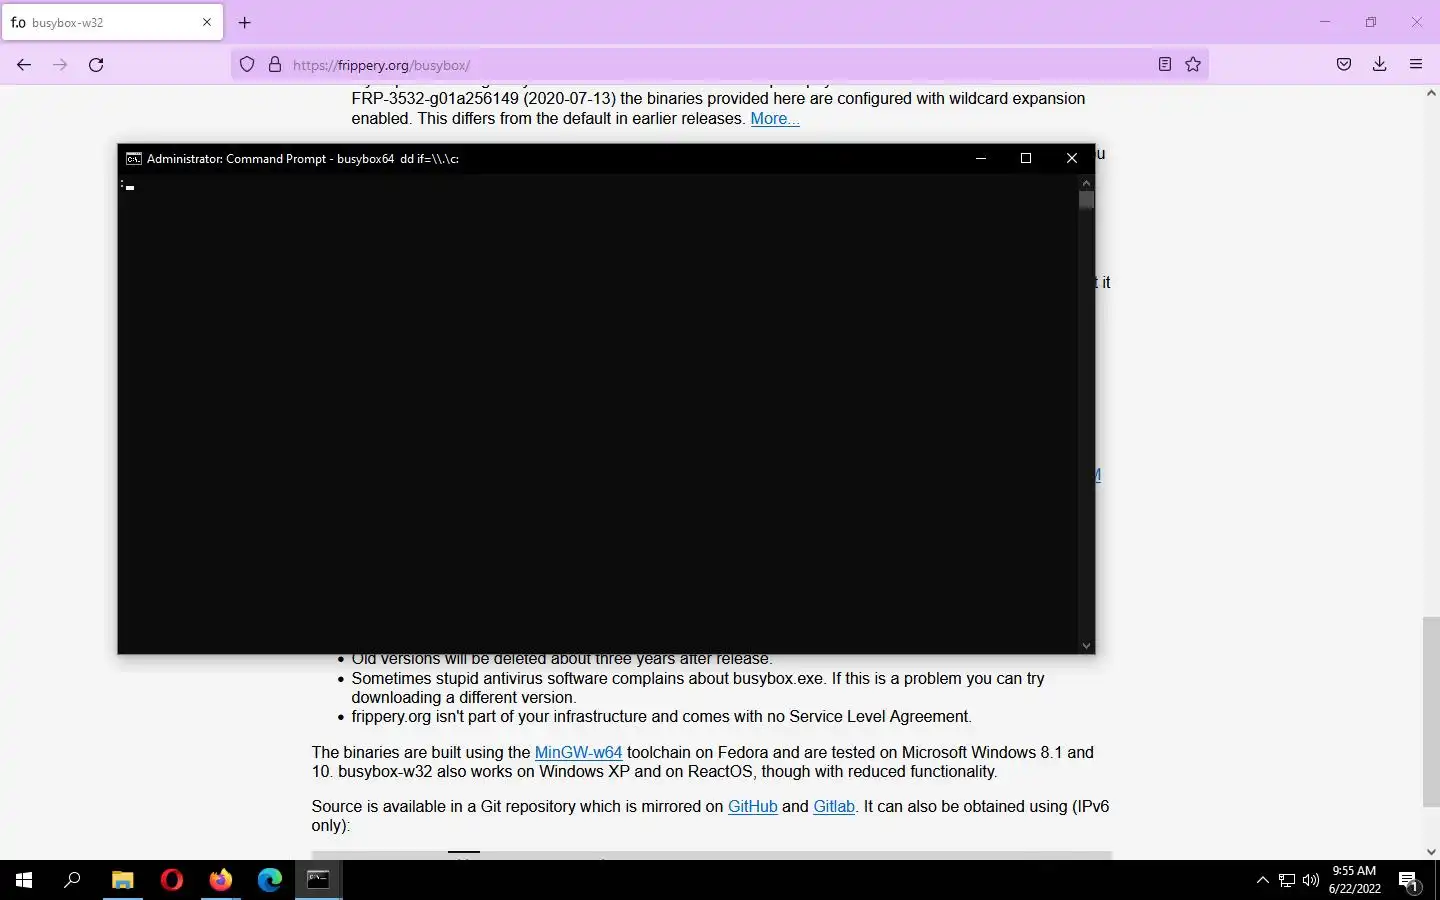This screenshot has height=900, width=1440.
Task: Open the MinGW-w64 link
Action: point(578,752)
